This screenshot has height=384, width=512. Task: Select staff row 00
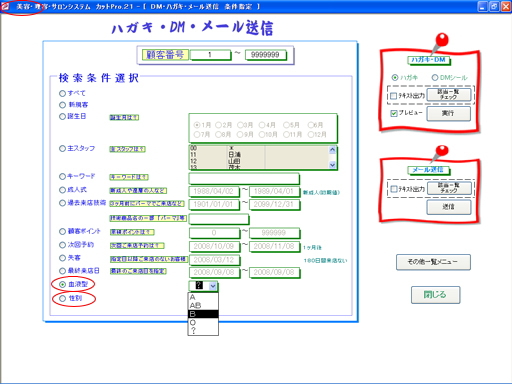tap(259, 148)
